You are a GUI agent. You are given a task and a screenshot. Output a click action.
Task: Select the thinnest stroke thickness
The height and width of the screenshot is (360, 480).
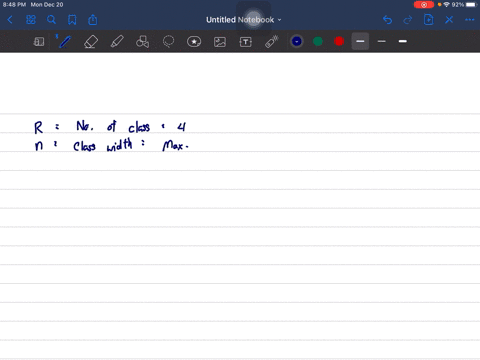pos(382,41)
